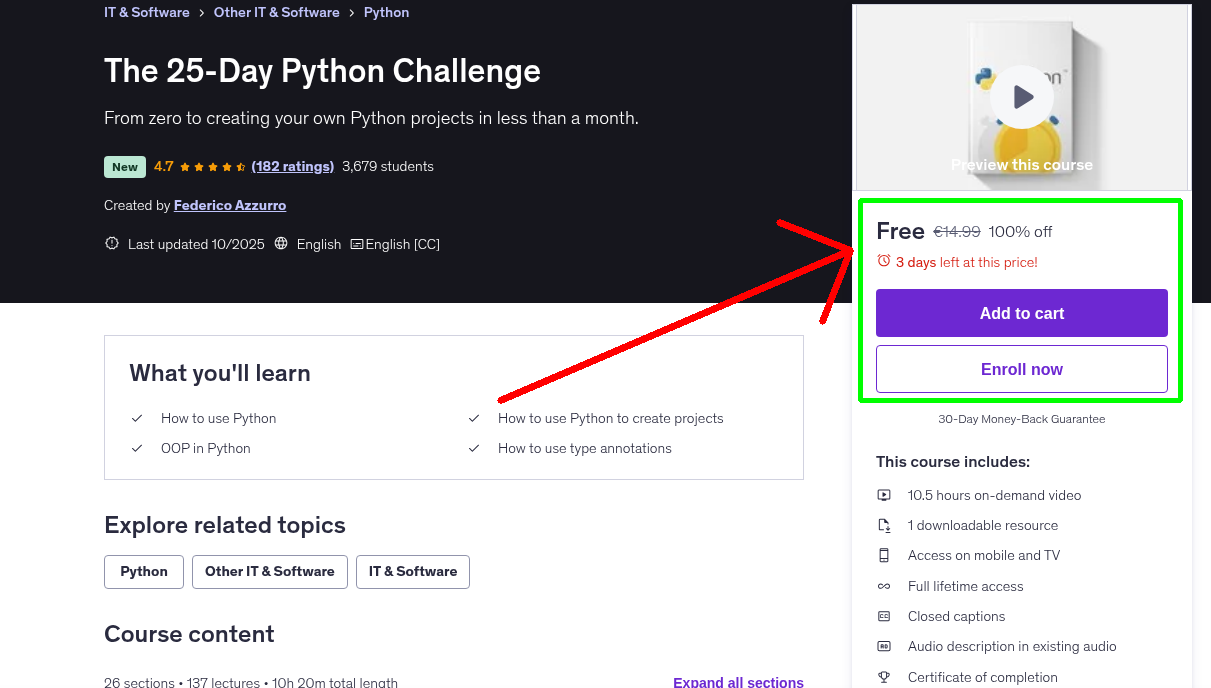Click the on-demand video icon beside 10.5 hours

tap(884, 495)
